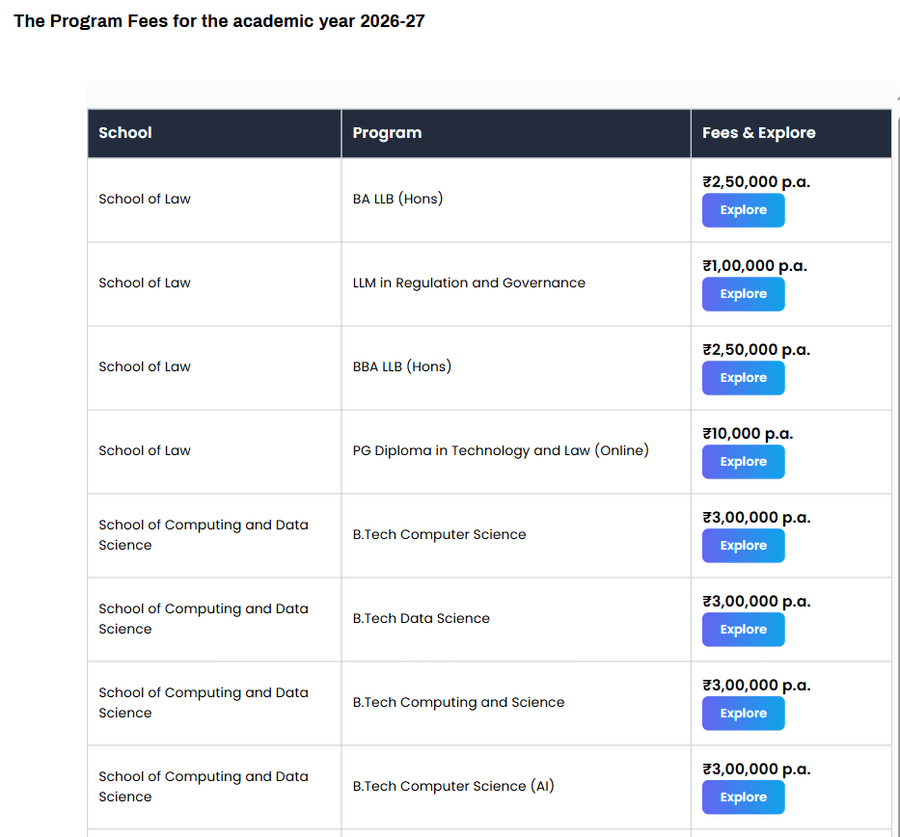The width and height of the screenshot is (900, 837).
Task: Select the Program column header
Action: (387, 132)
